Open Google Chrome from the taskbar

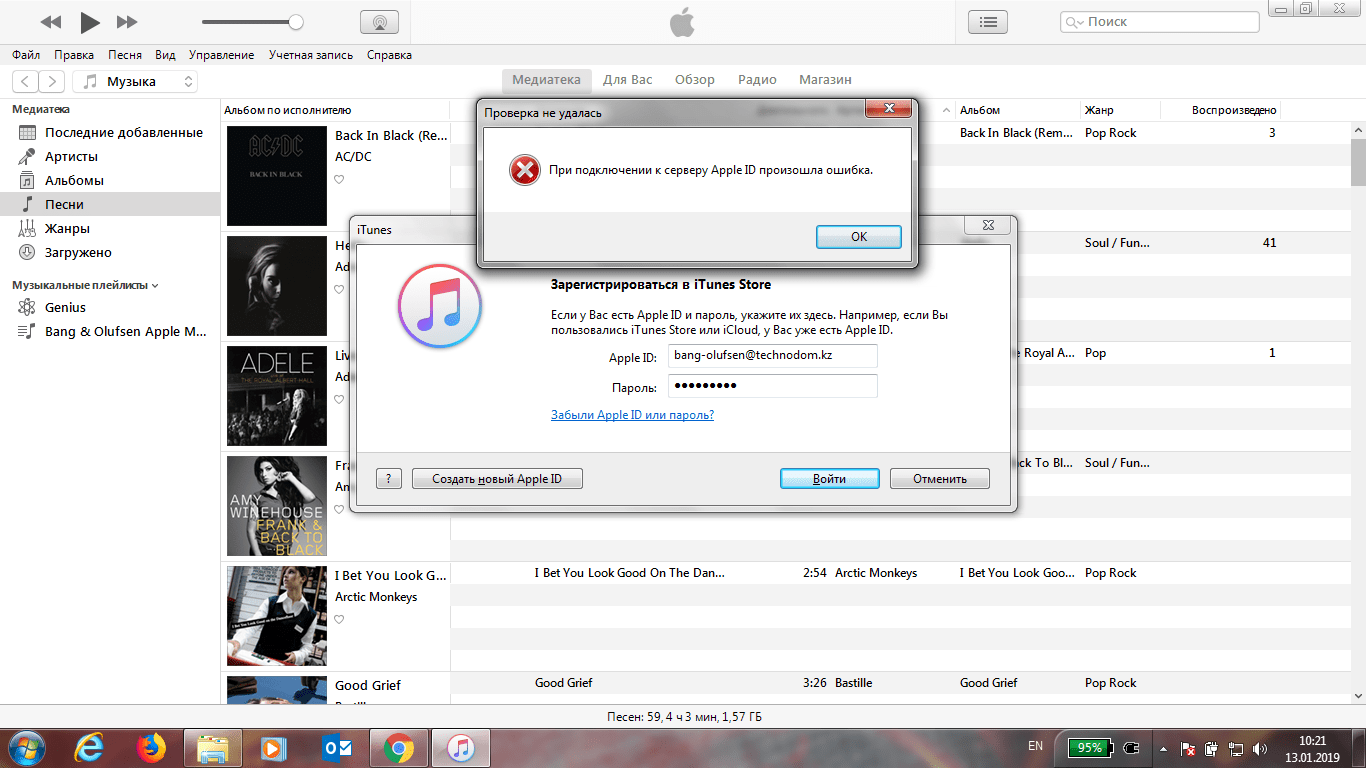pyautogui.click(x=399, y=748)
